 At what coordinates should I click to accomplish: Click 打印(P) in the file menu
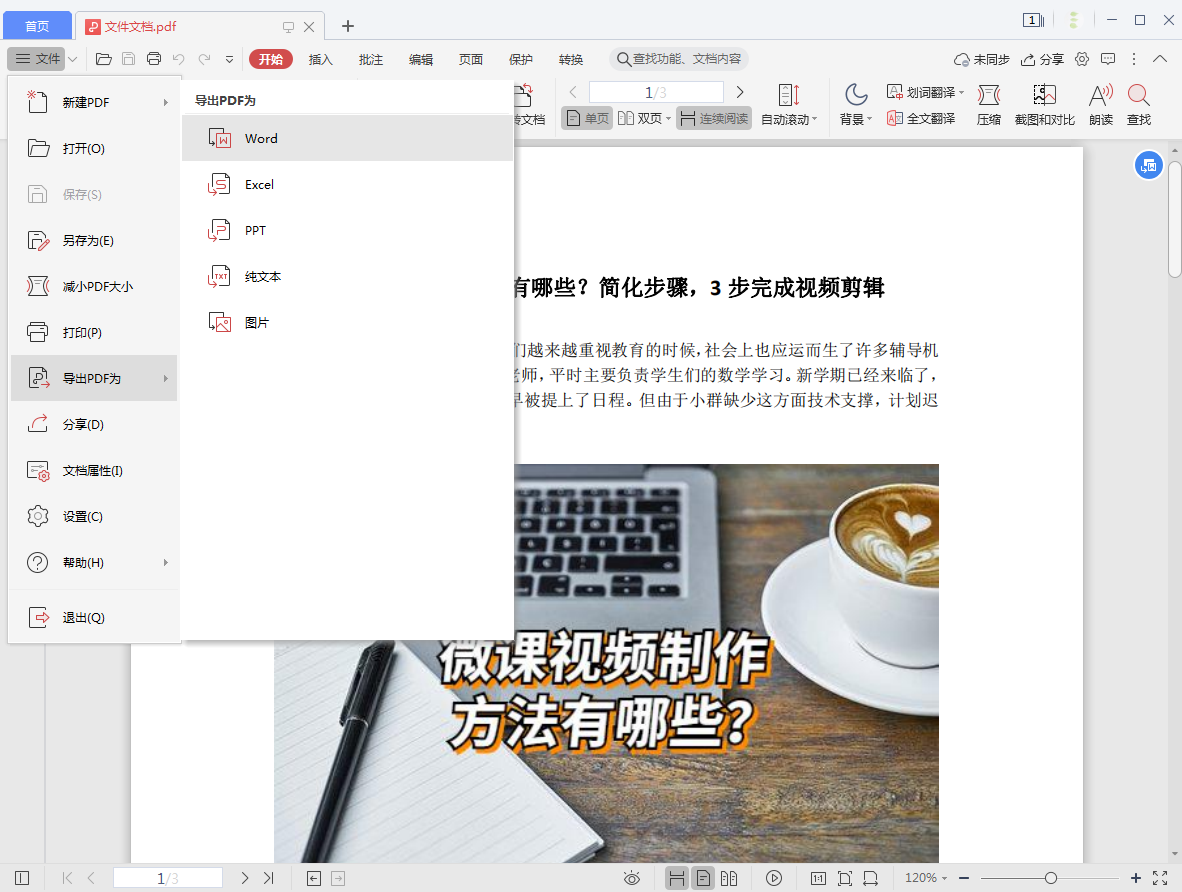94,332
